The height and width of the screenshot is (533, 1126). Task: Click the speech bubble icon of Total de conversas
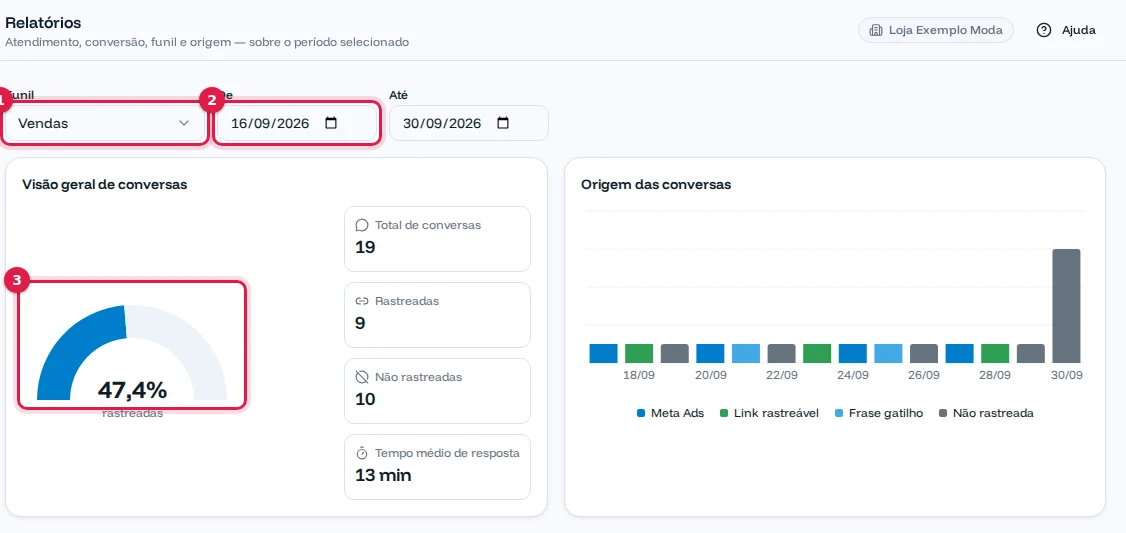[362, 225]
